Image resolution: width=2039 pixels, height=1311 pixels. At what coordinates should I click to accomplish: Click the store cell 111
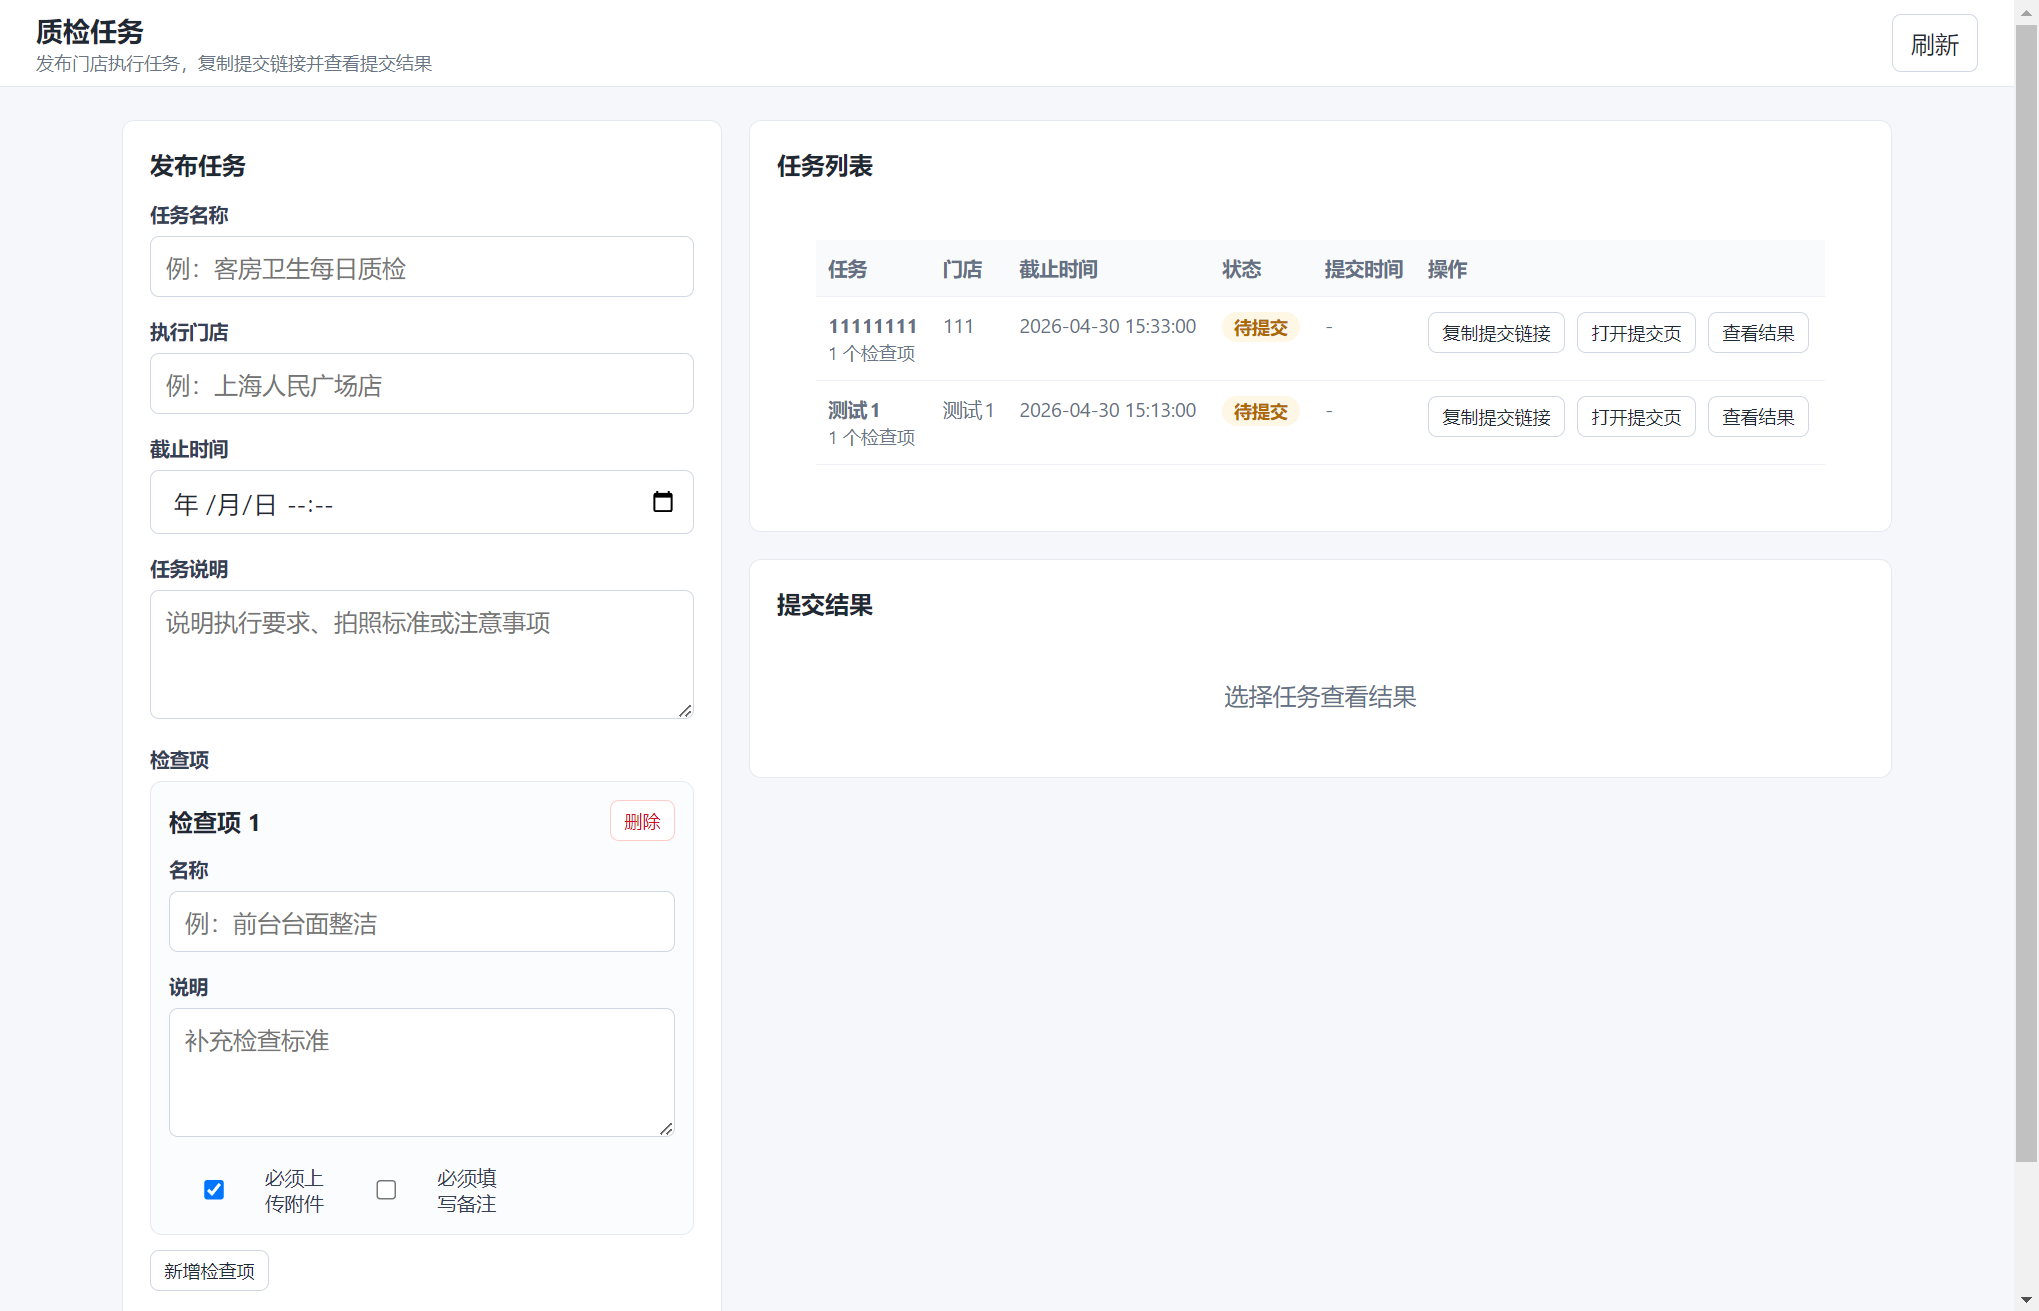pyautogui.click(x=958, y=326)
